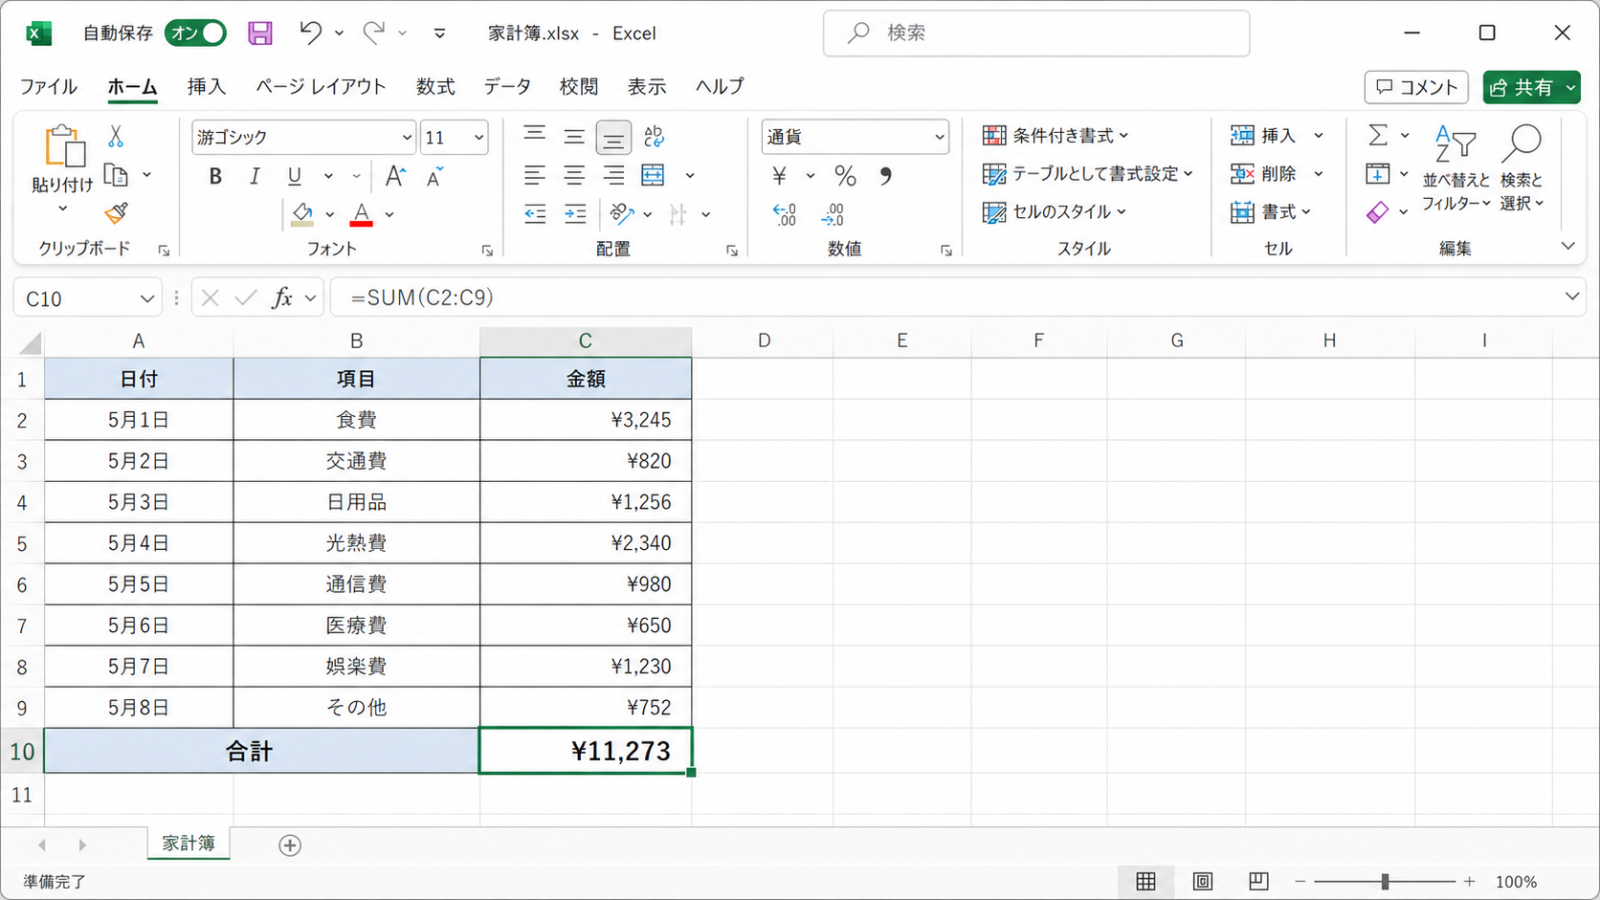The width and height of the screenshot is (1600, 900).
Task: Toggle middle vertical alignment
Action: (x=574, y=137)
